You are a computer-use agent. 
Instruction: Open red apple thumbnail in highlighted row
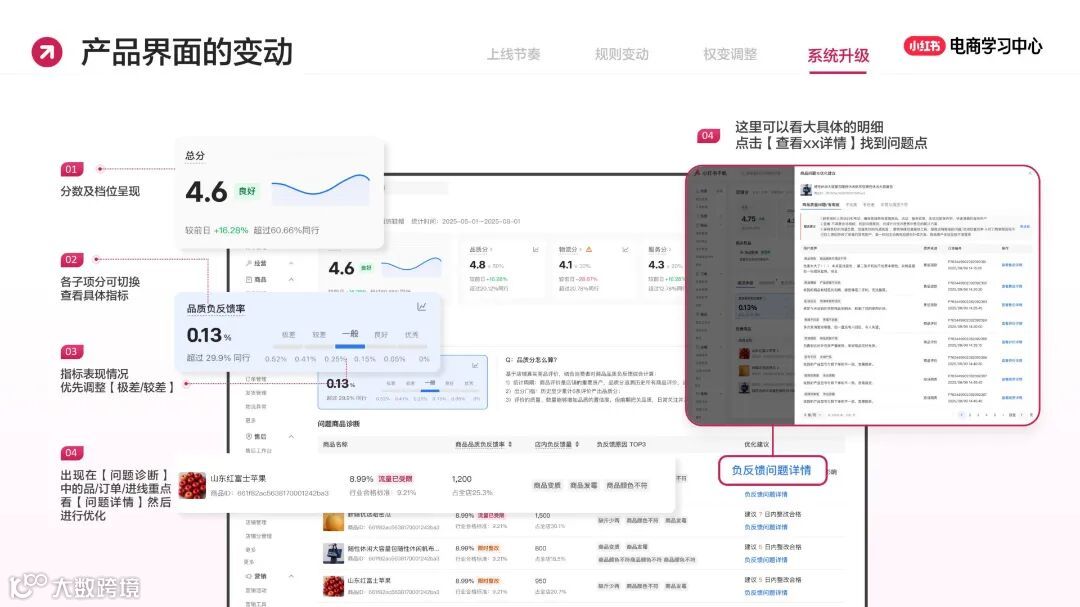pyautogui.click(x=192, y=486)
